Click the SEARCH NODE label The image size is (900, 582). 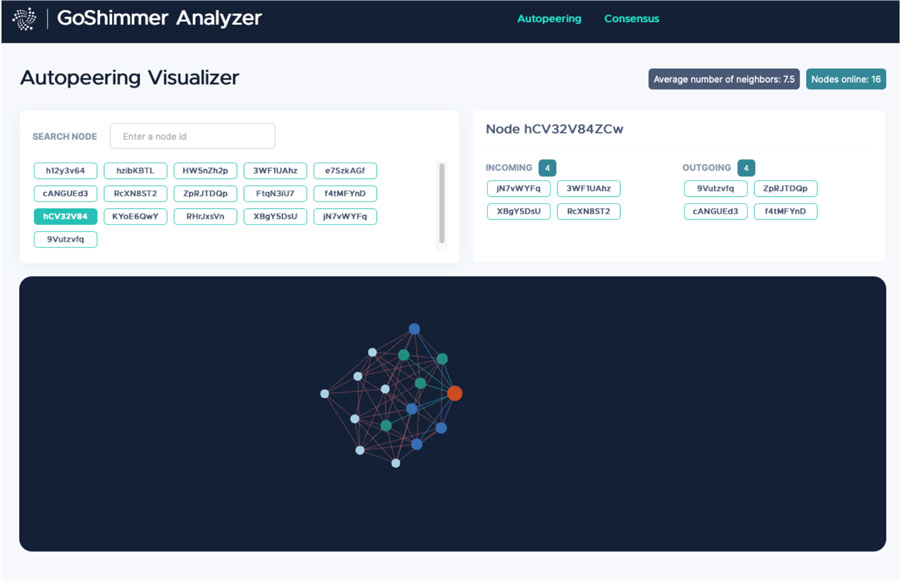click(65, 137)
